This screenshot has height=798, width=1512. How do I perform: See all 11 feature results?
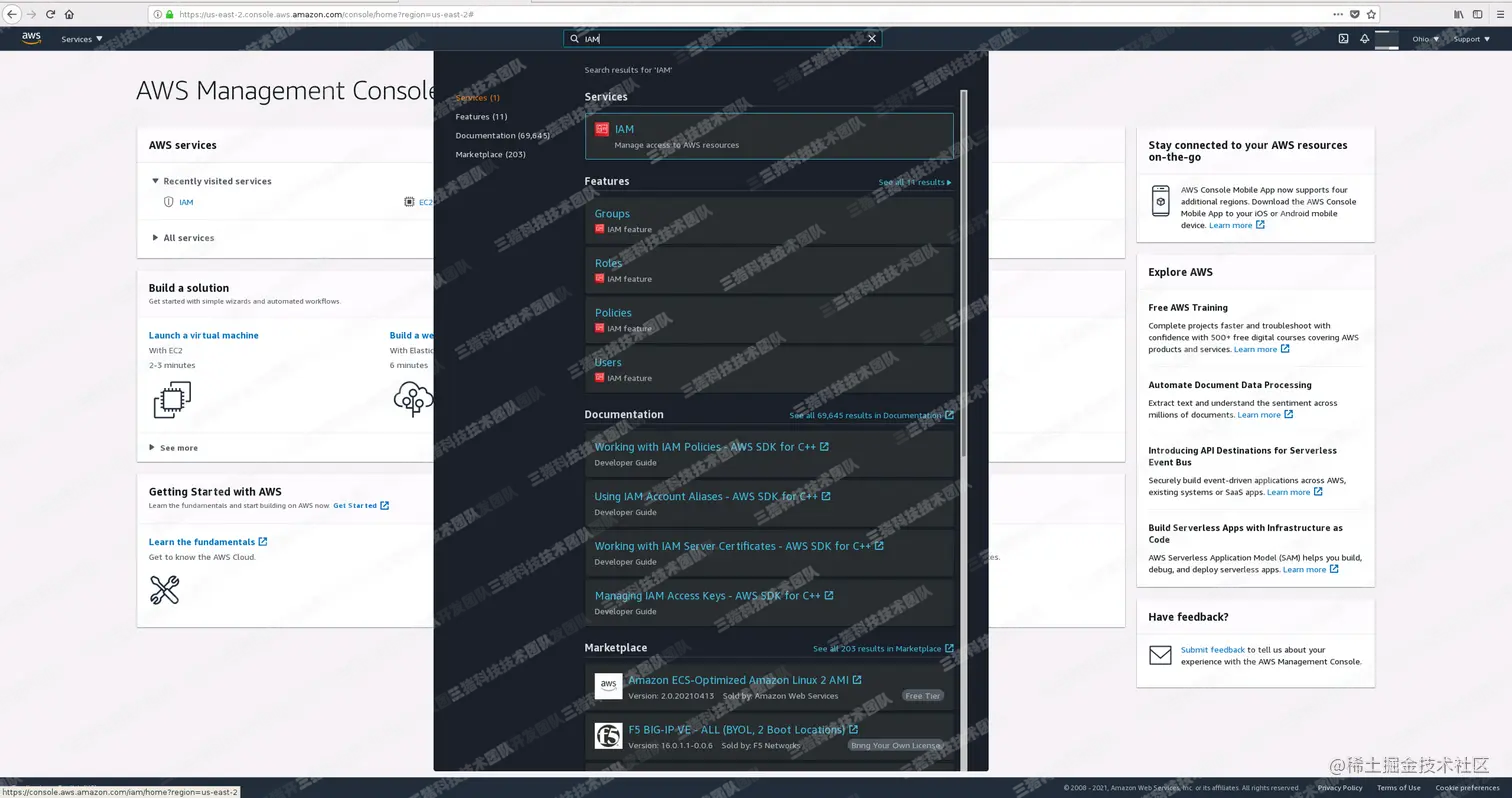tap(914, 182)
